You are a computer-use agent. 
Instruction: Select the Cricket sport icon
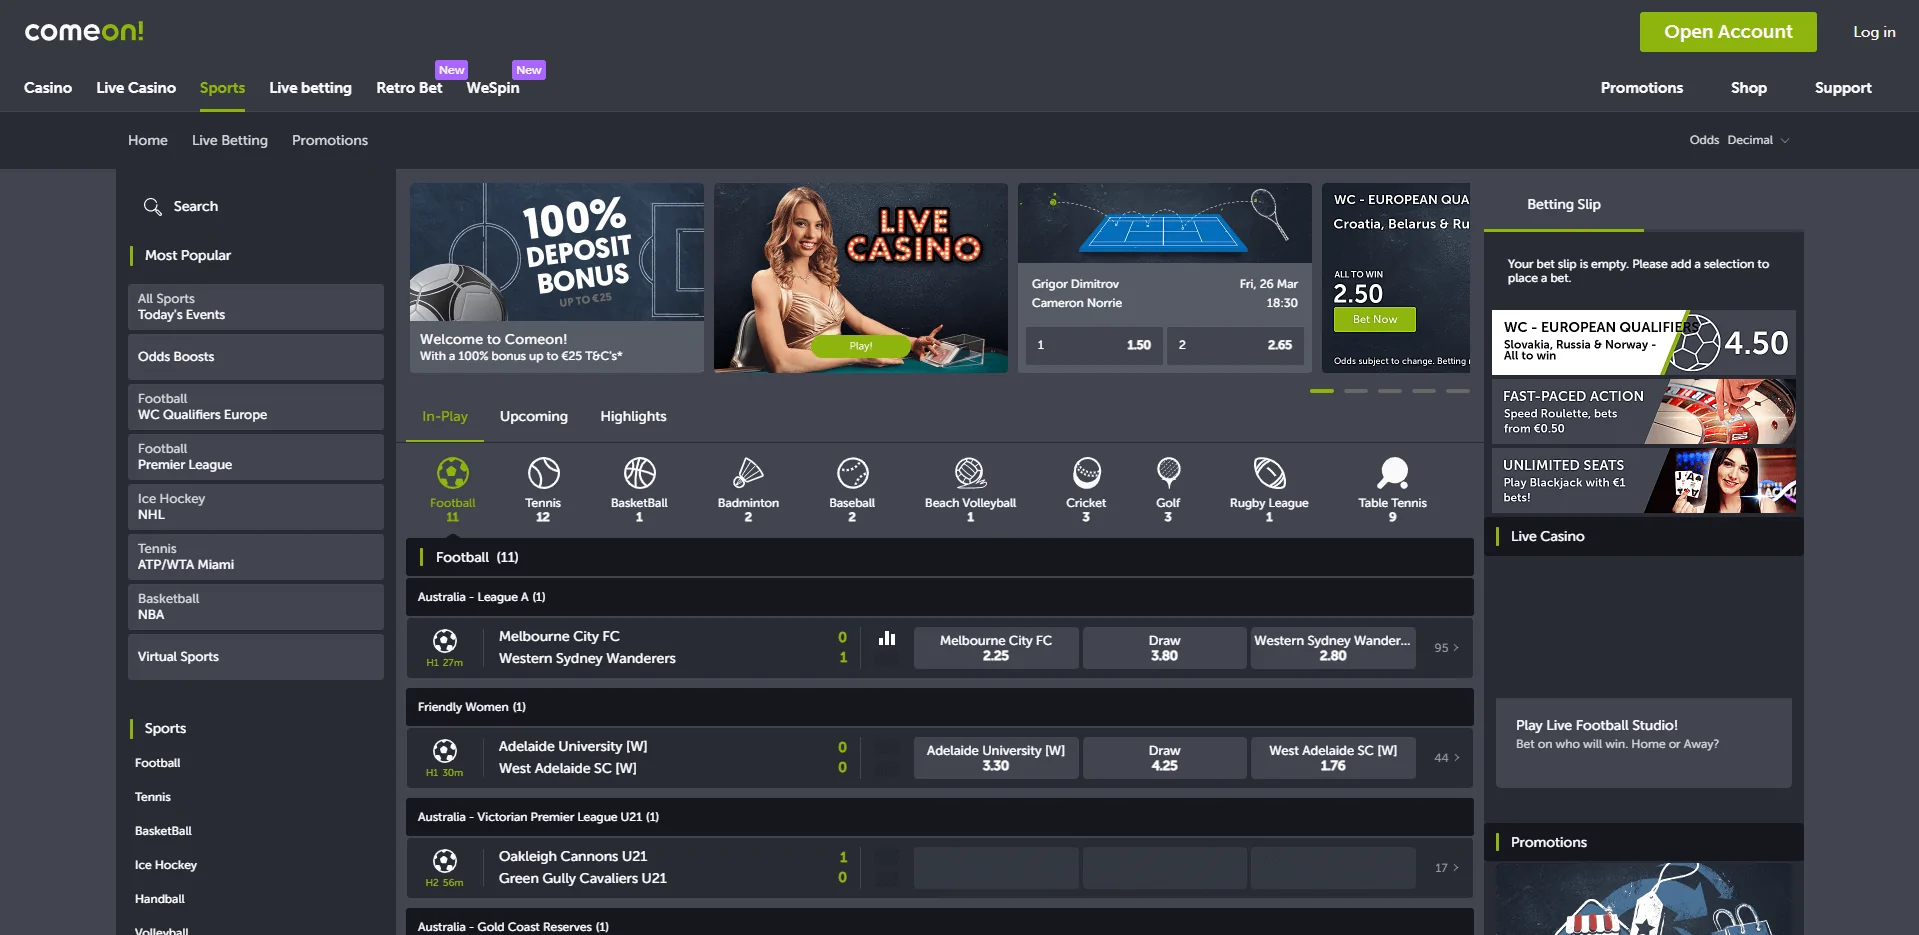pyautogui.click(x=1086, y=474)
